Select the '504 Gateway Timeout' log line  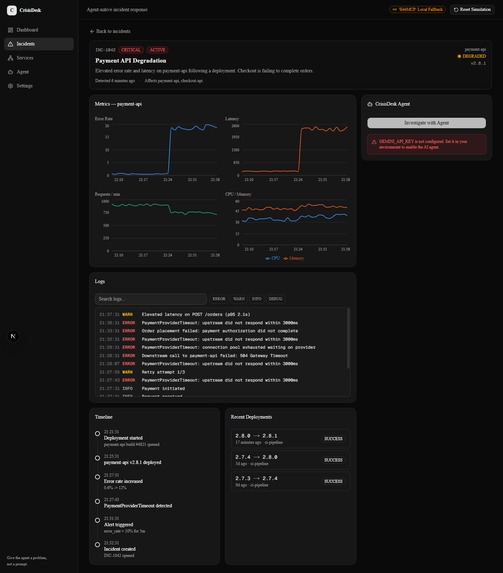(221, 356)
